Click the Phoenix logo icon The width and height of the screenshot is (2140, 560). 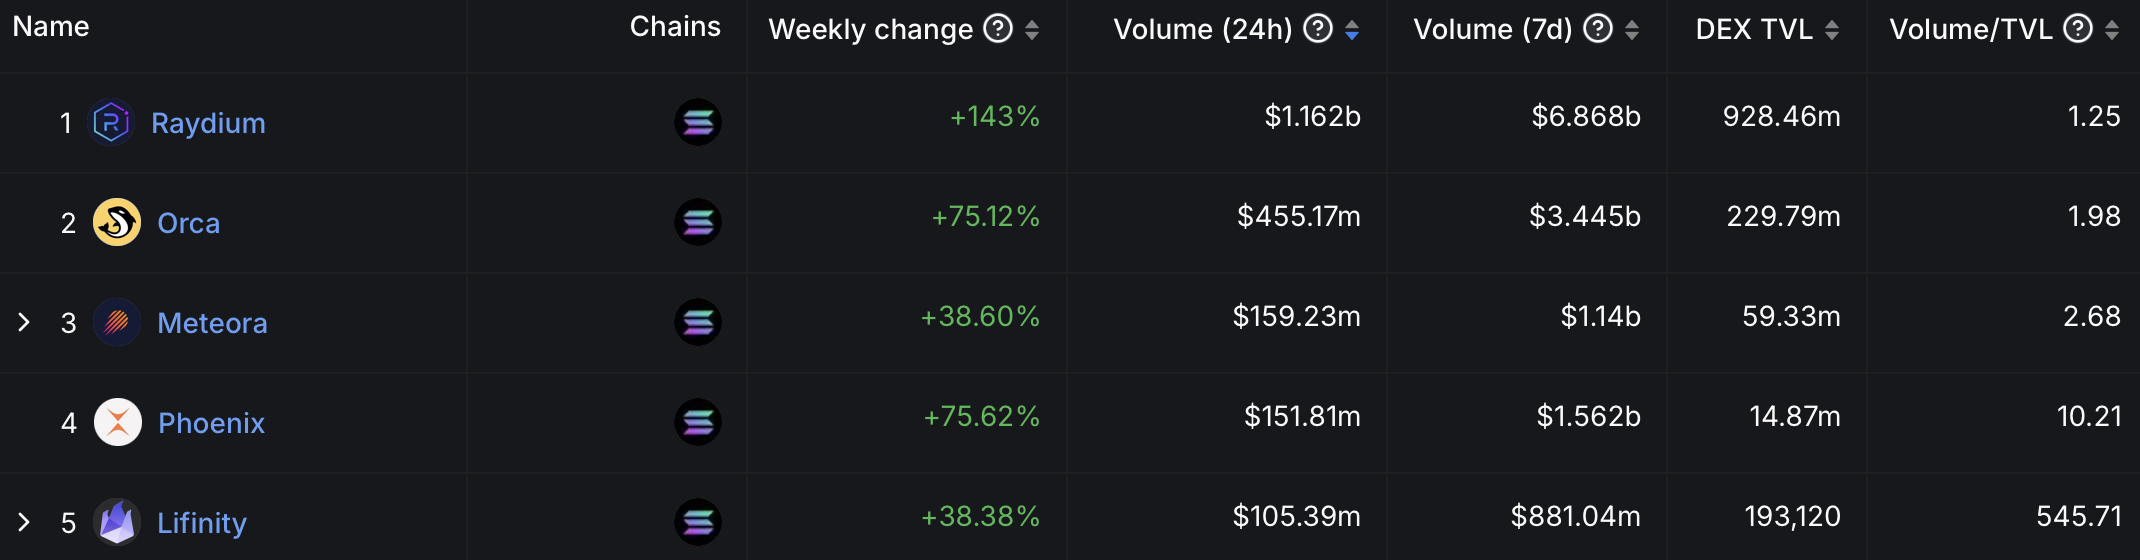[117, 422]
